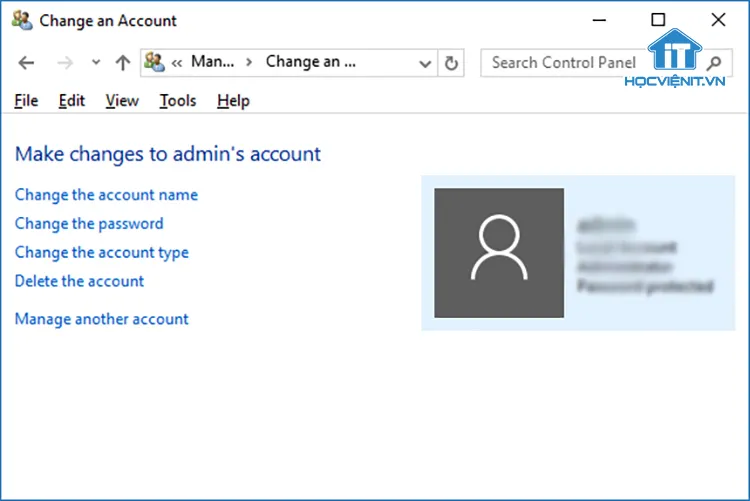Click the title bar window icon

pyautogui.click(x=21, y=20)
